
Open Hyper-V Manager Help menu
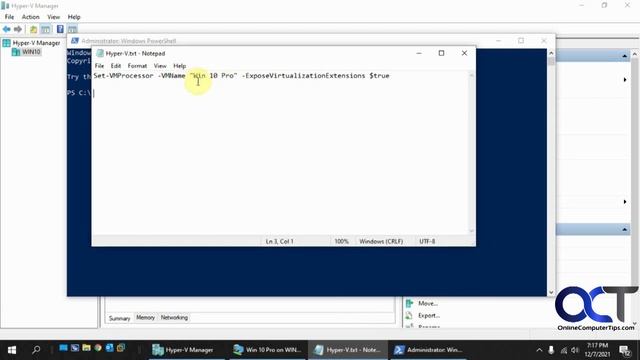tap(74, 17)
